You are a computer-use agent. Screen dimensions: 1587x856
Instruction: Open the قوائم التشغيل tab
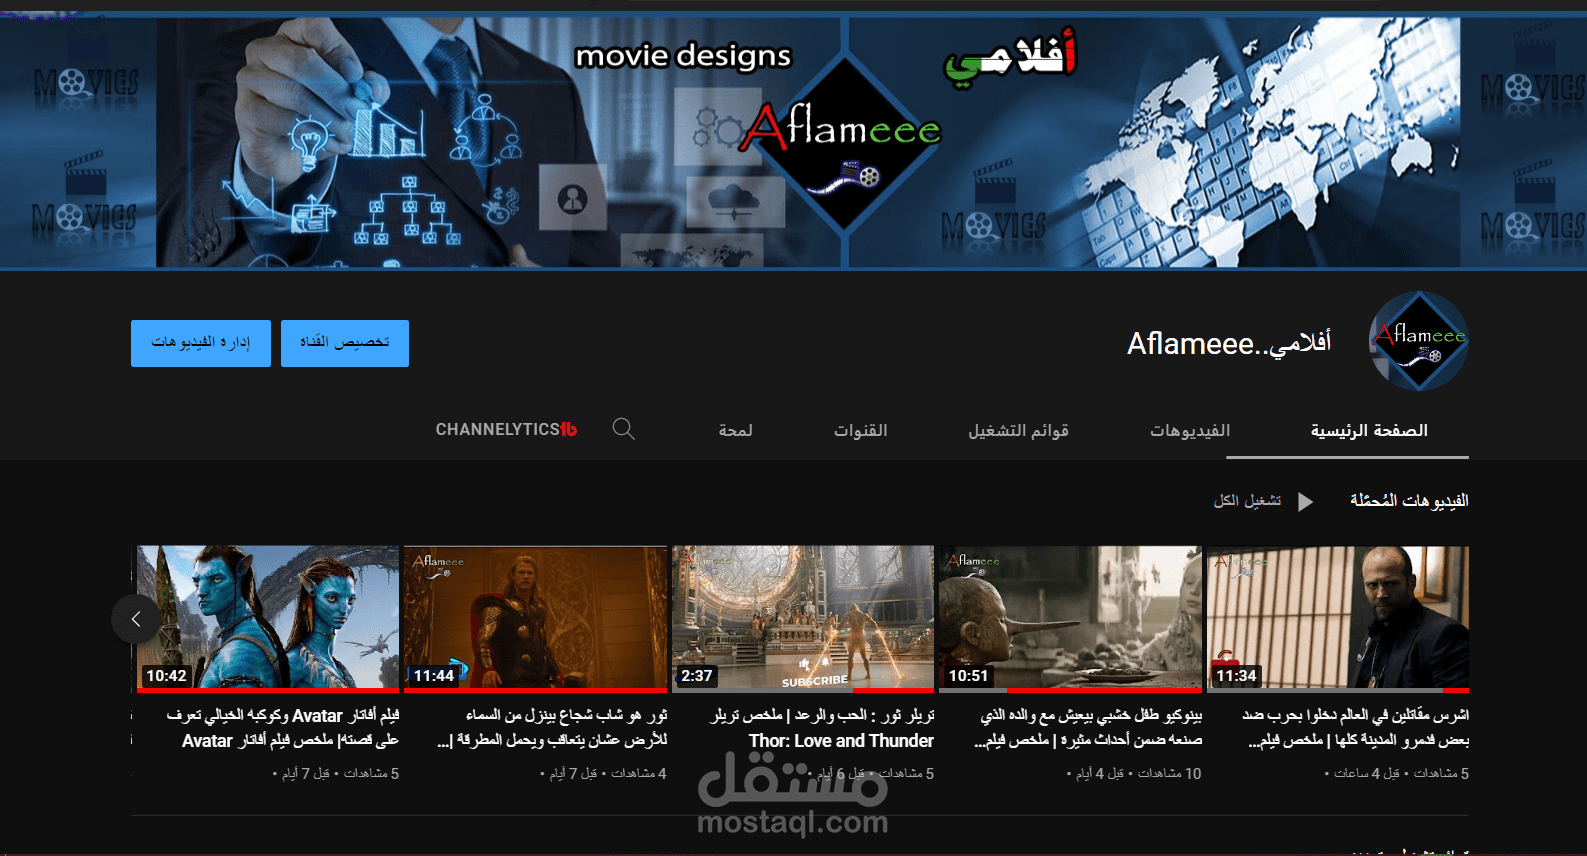point(1018,430)
